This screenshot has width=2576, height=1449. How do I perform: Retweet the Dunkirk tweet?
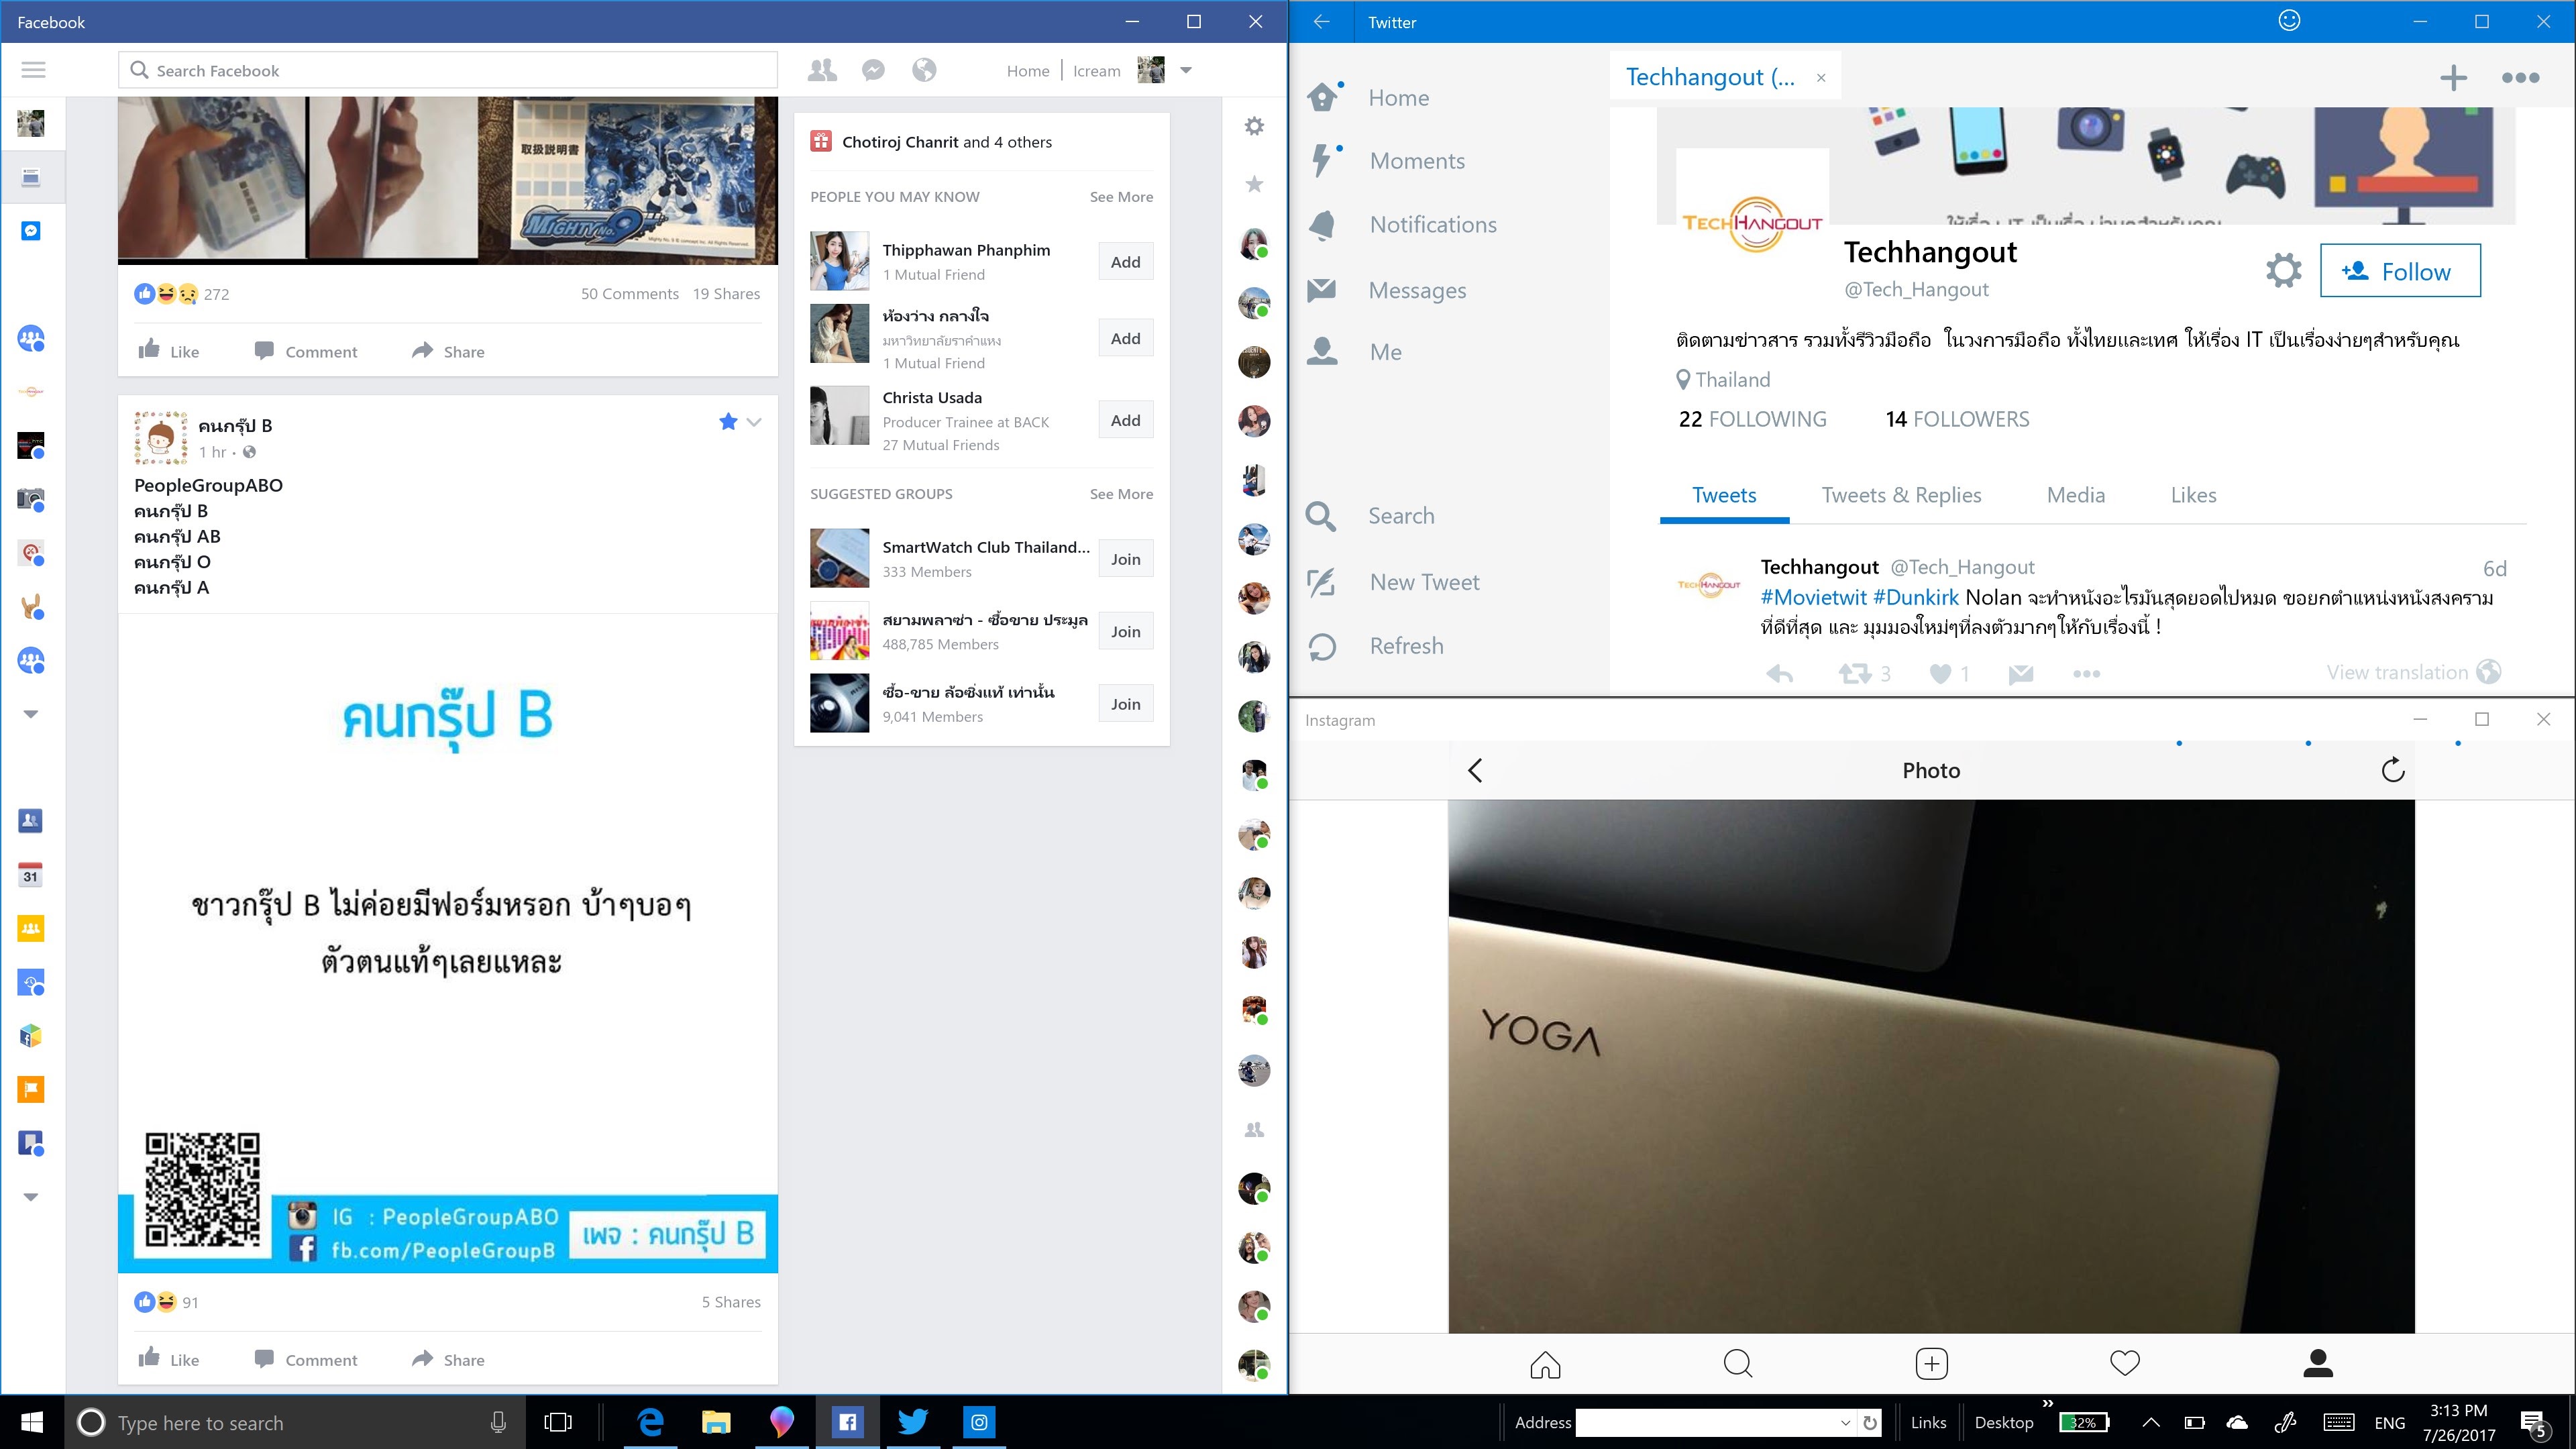click(1855, 674)
